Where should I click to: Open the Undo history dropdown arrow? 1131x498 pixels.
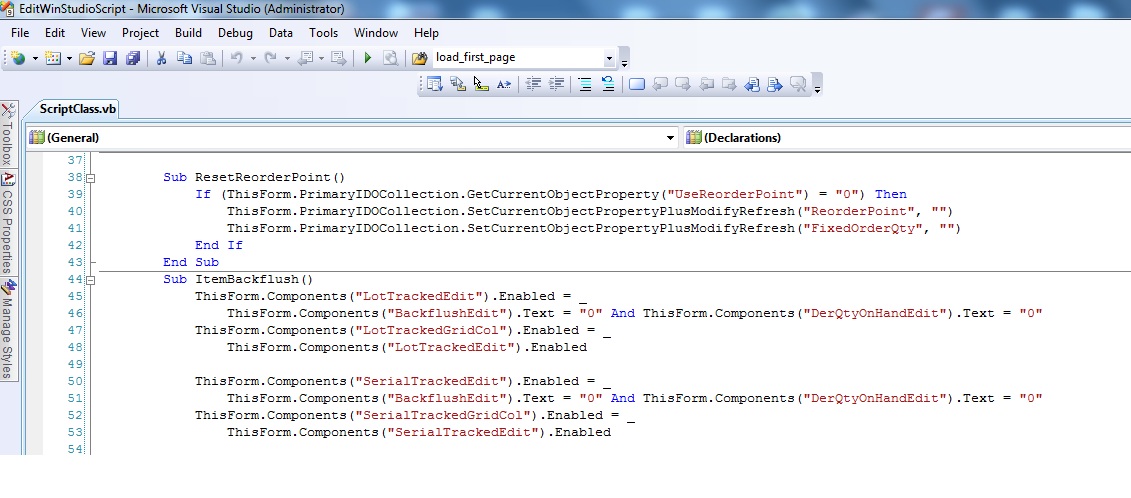(253, 58)
